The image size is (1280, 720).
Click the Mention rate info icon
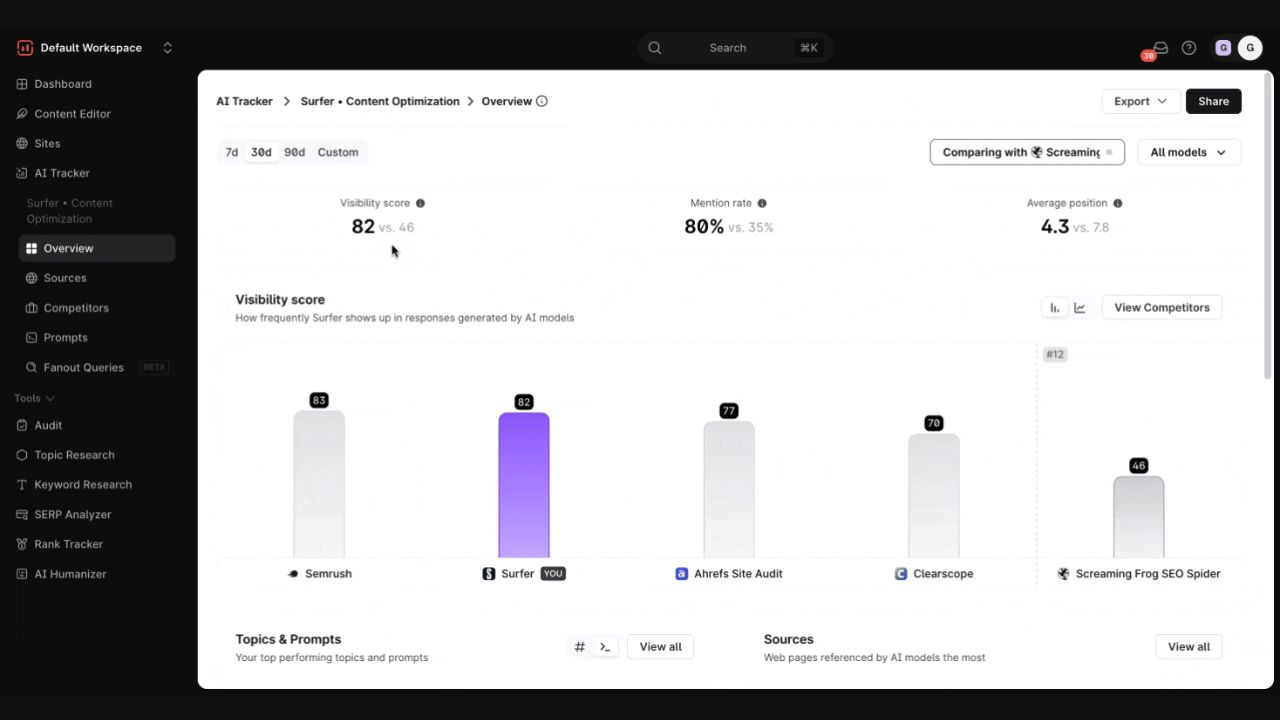pos(762,203)
